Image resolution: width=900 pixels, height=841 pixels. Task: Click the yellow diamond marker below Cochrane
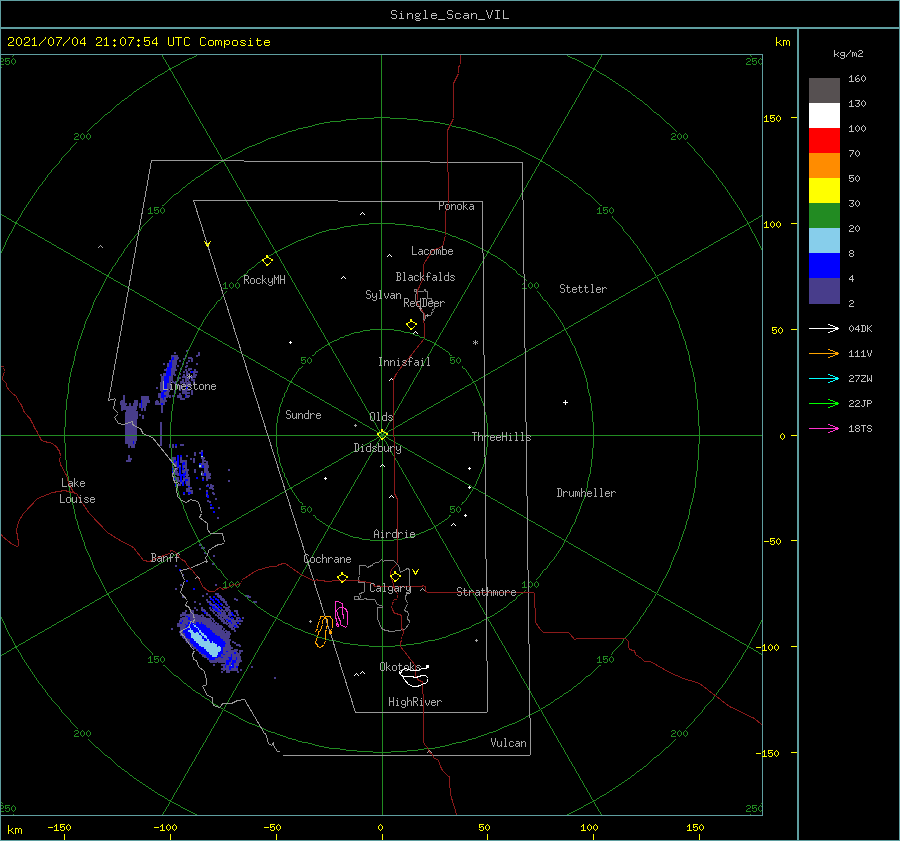[x=342, y=578]
